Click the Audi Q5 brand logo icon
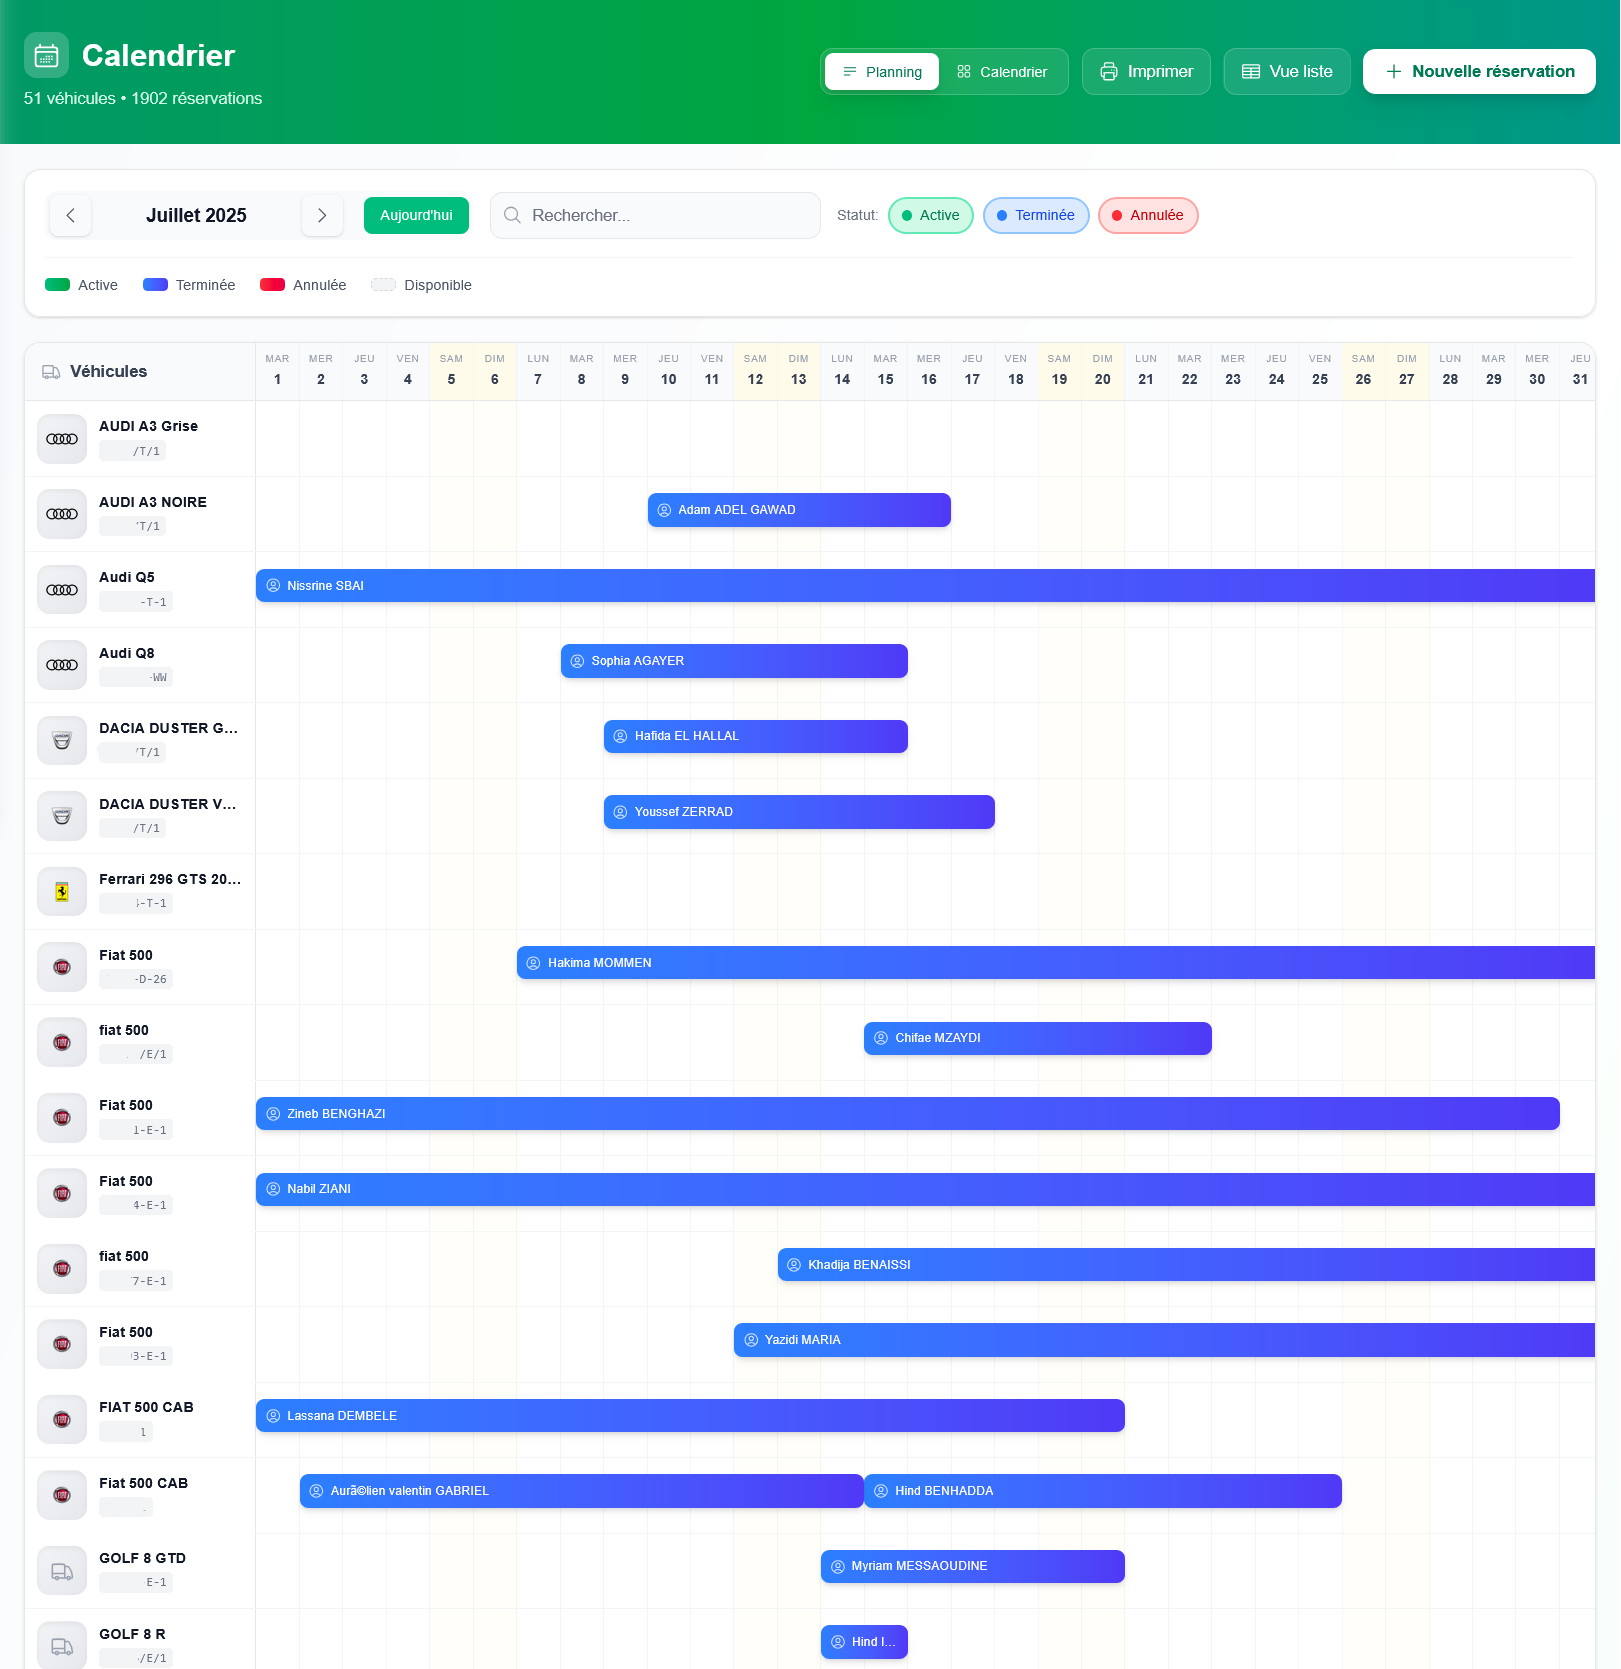This screenshot has height=1669, width=1621. (61, 589)
